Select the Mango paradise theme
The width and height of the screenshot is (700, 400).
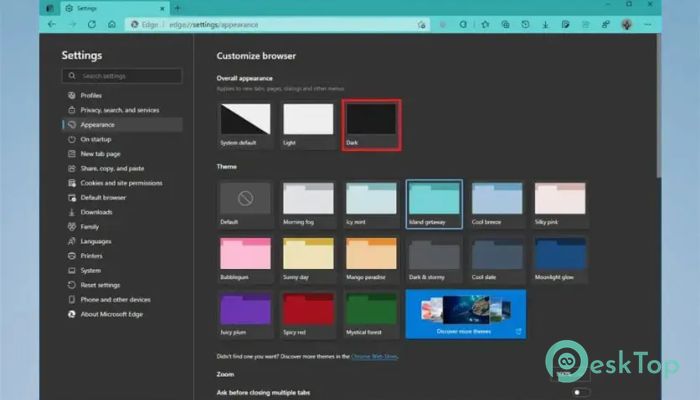[x=371, y=259]
